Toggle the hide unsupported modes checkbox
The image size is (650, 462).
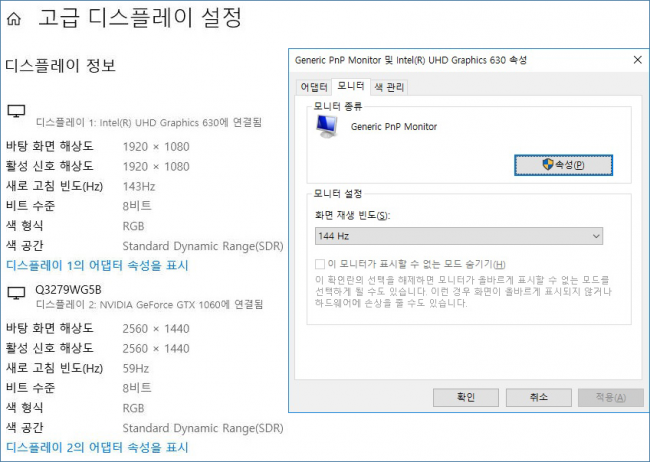pyautogui.click(x=320, y=263)
